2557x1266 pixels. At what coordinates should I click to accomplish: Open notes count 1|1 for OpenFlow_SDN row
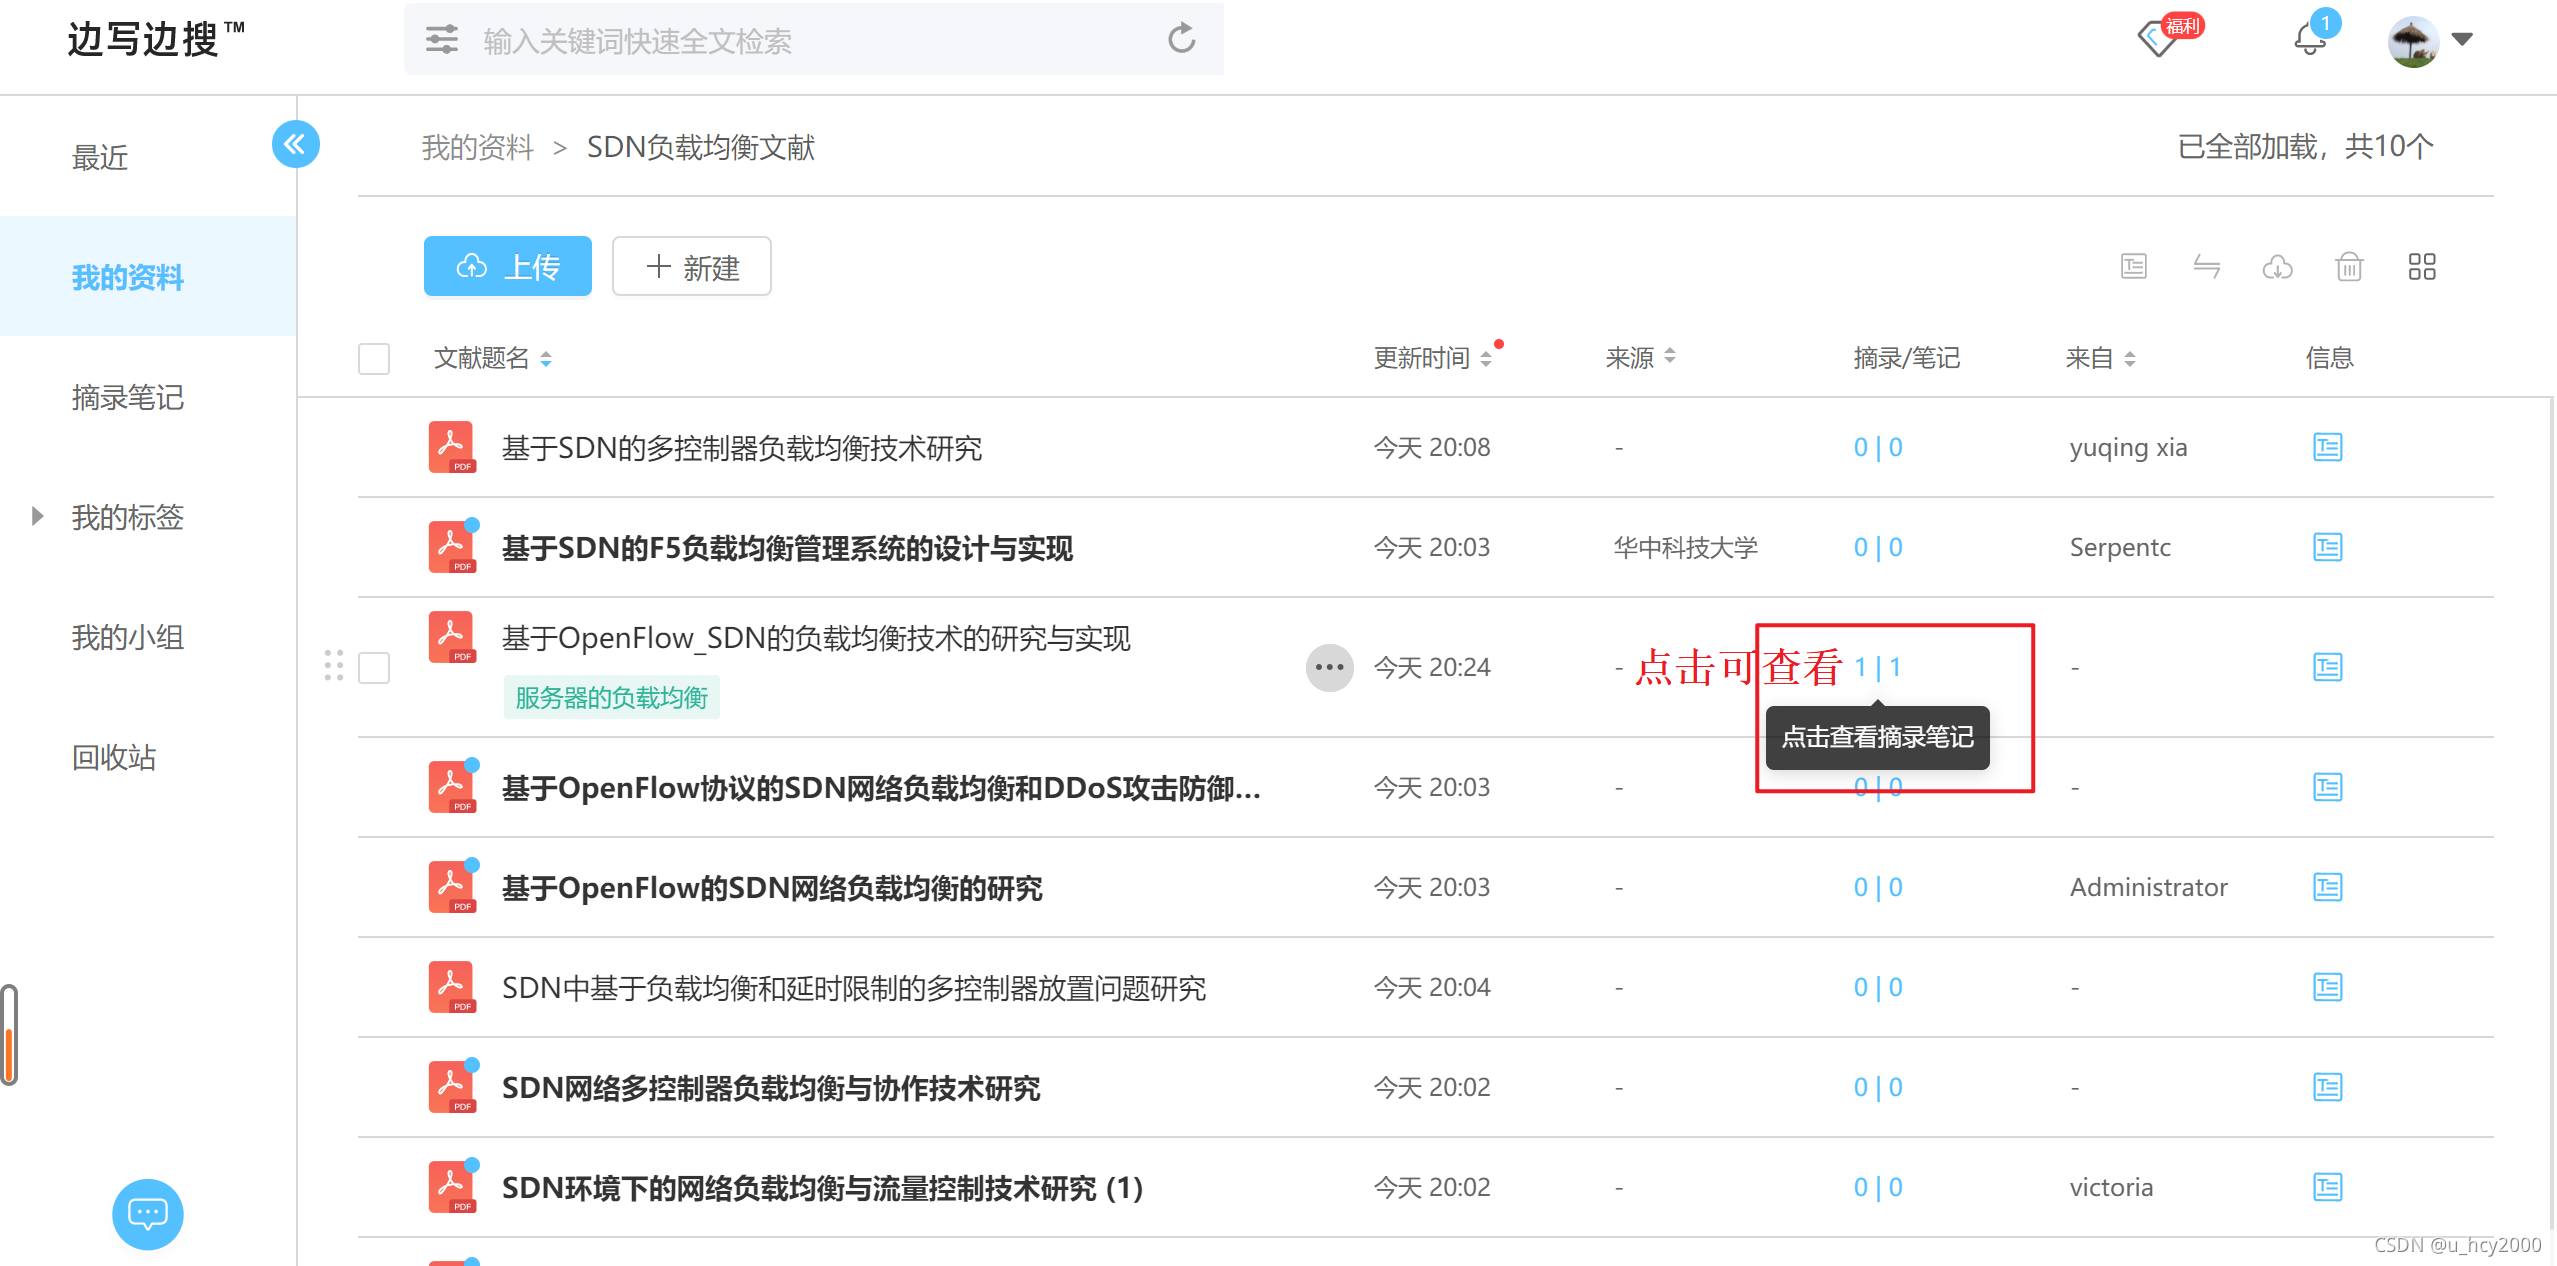[1878, 667]
